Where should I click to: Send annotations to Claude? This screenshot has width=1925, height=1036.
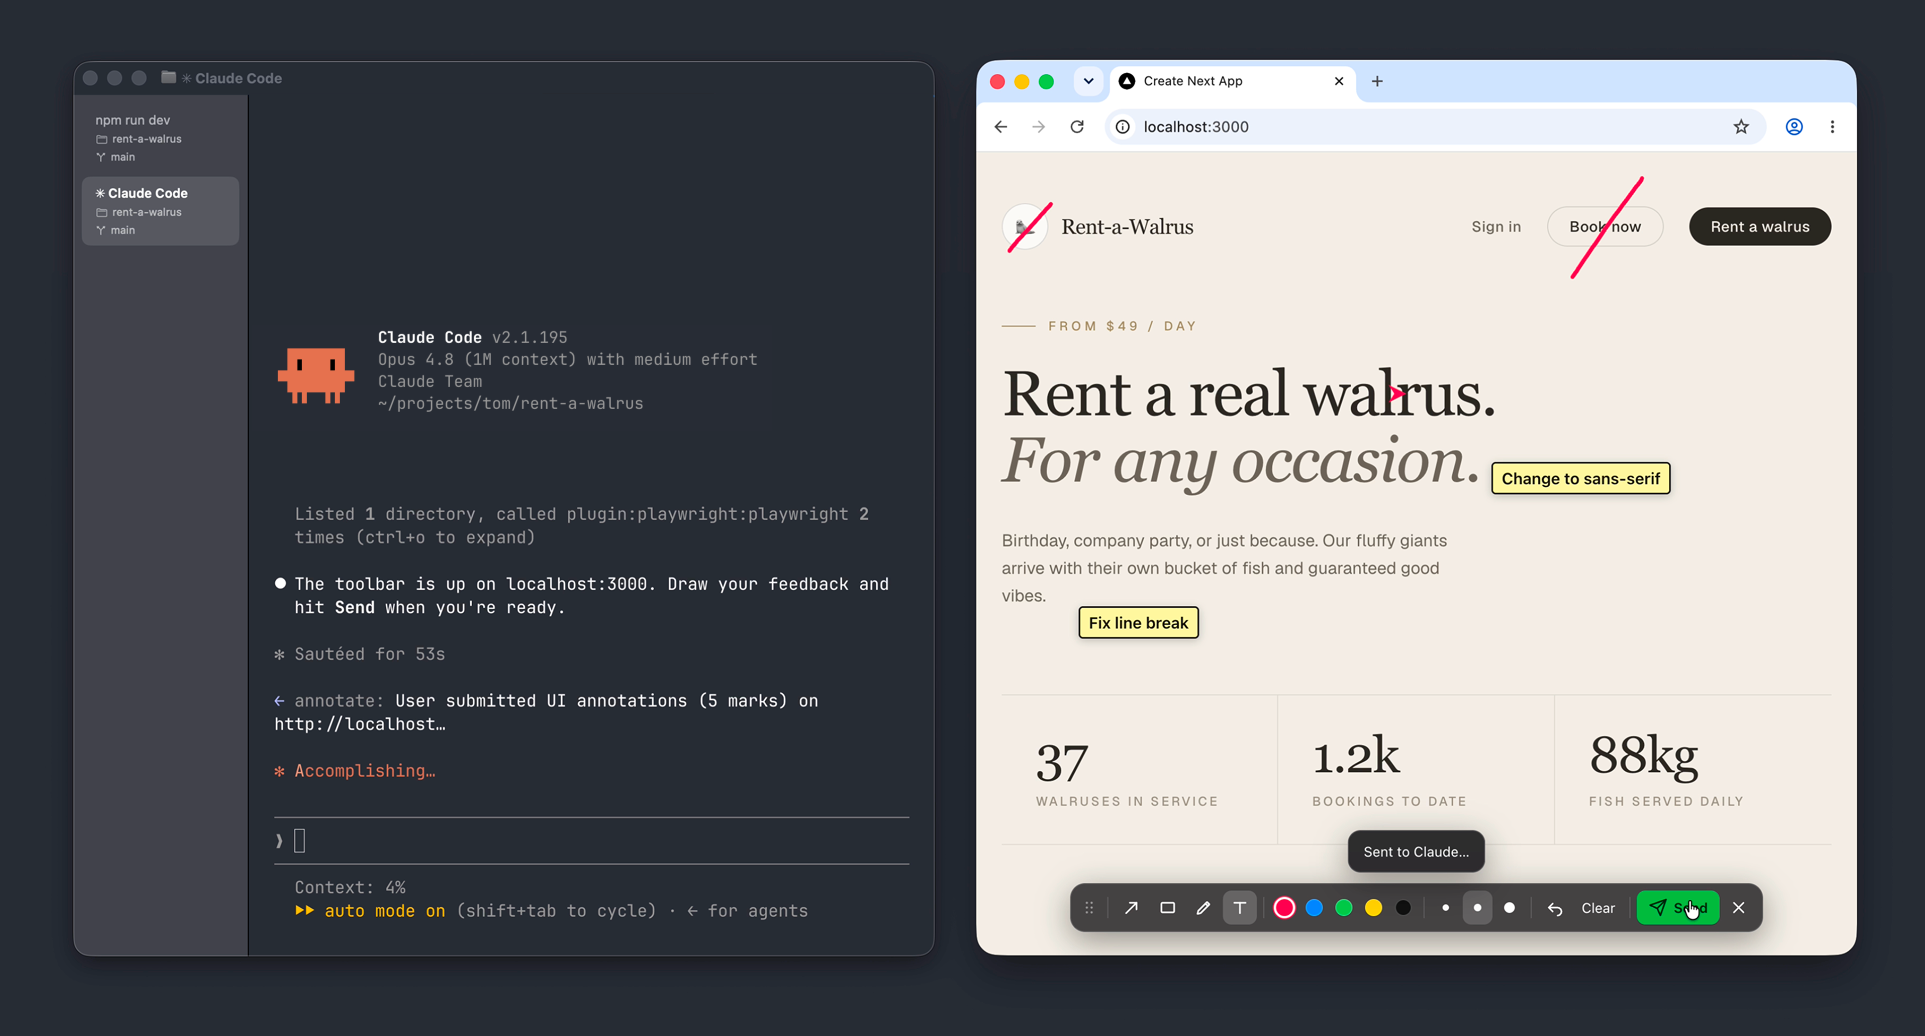point(1678,908)
